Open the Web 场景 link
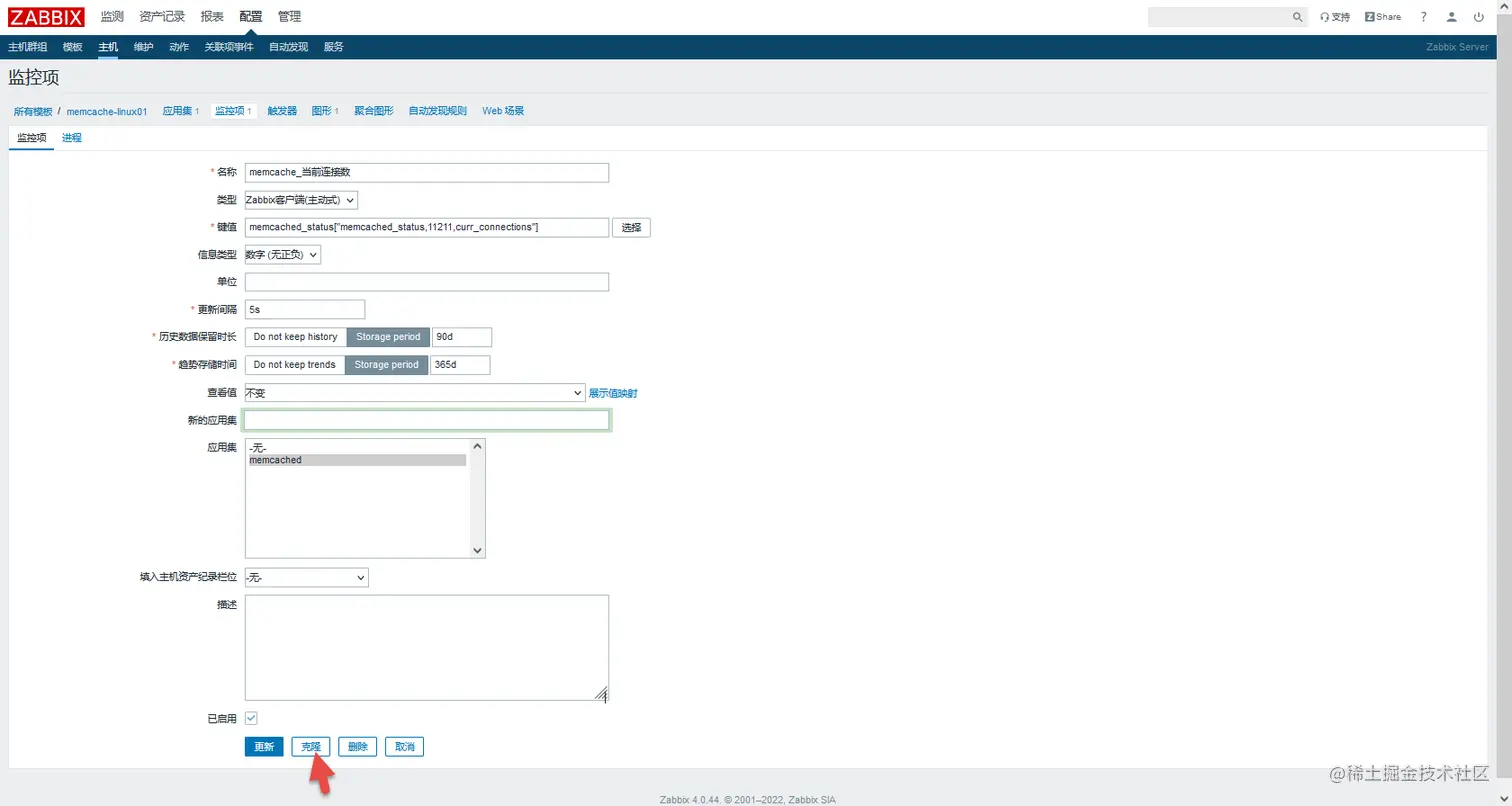 tap(503, 111)
